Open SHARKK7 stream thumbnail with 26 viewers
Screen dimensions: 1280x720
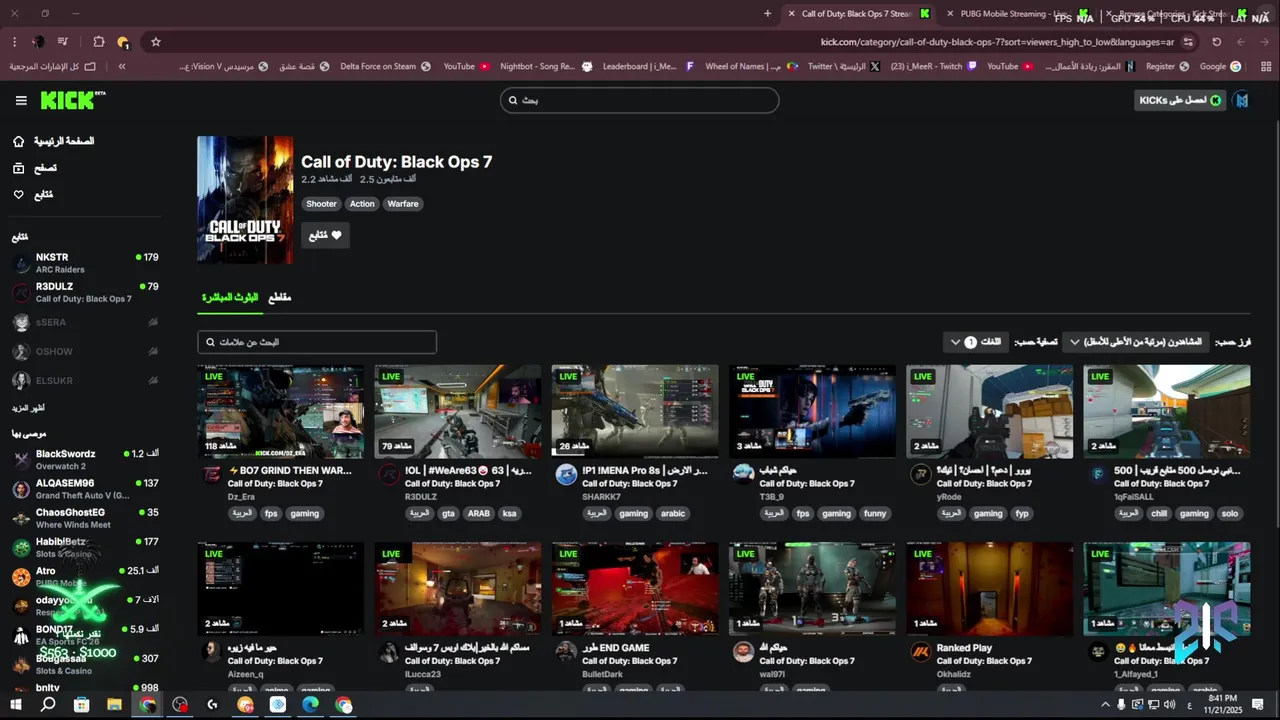coord(635,411)
